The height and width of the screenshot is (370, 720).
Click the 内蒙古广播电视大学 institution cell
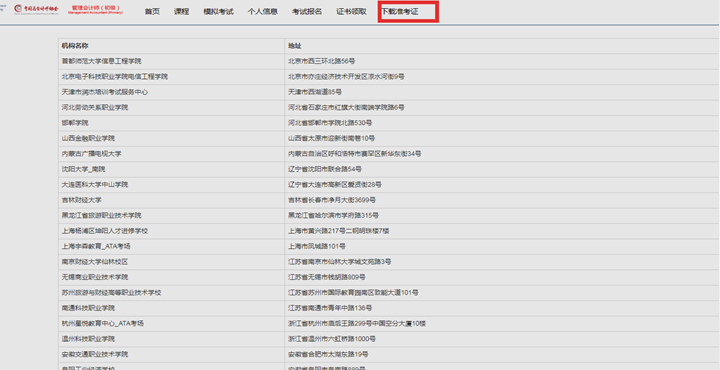(171, 154)
